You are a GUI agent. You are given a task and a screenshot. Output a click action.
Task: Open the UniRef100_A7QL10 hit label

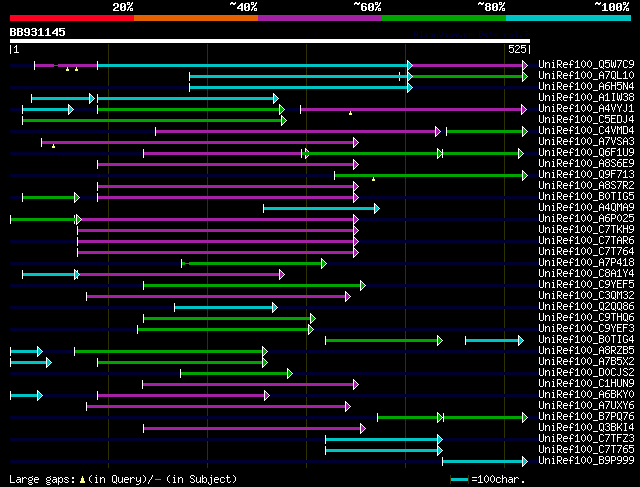tap(586, 76)
